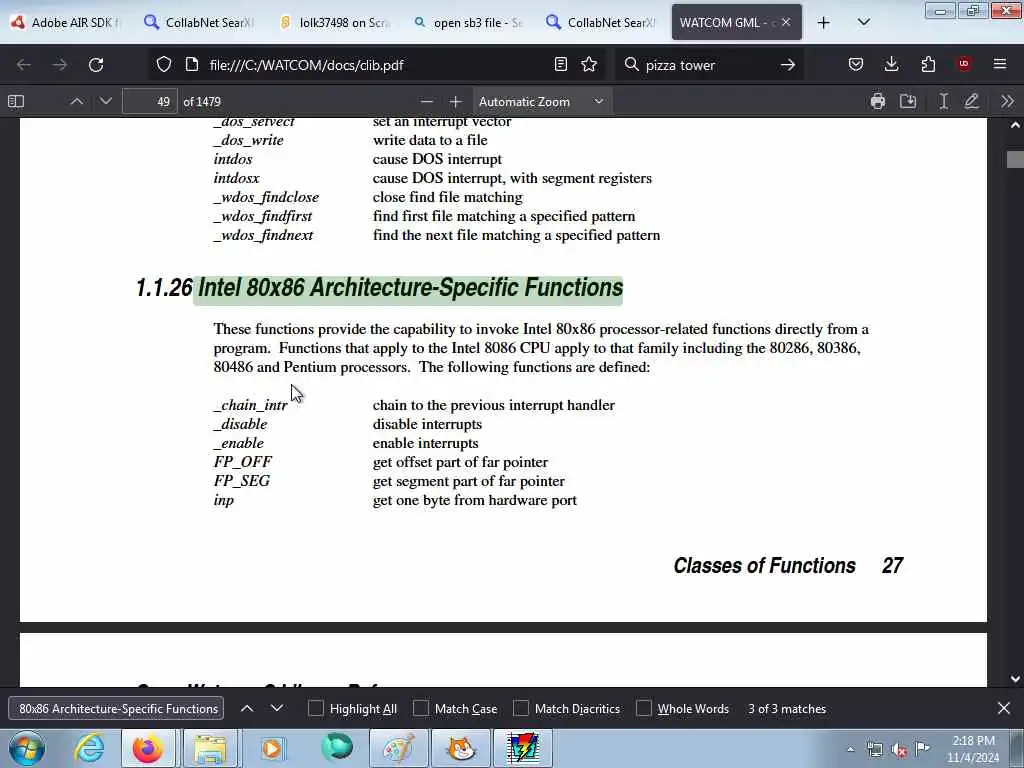
Task: Switch to open sb3 file search tab
Action: pyautogui.click(x=470, y=22)
